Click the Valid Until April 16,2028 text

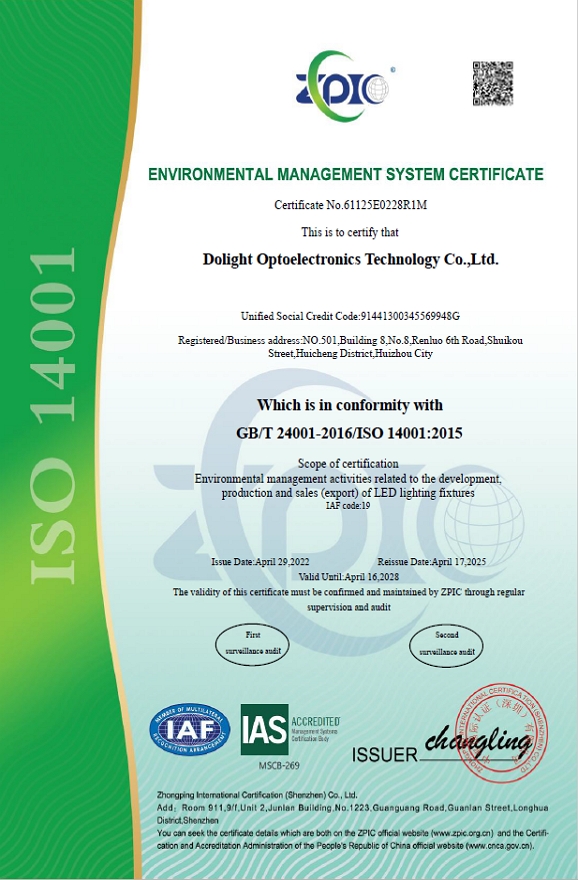[348, 576]
